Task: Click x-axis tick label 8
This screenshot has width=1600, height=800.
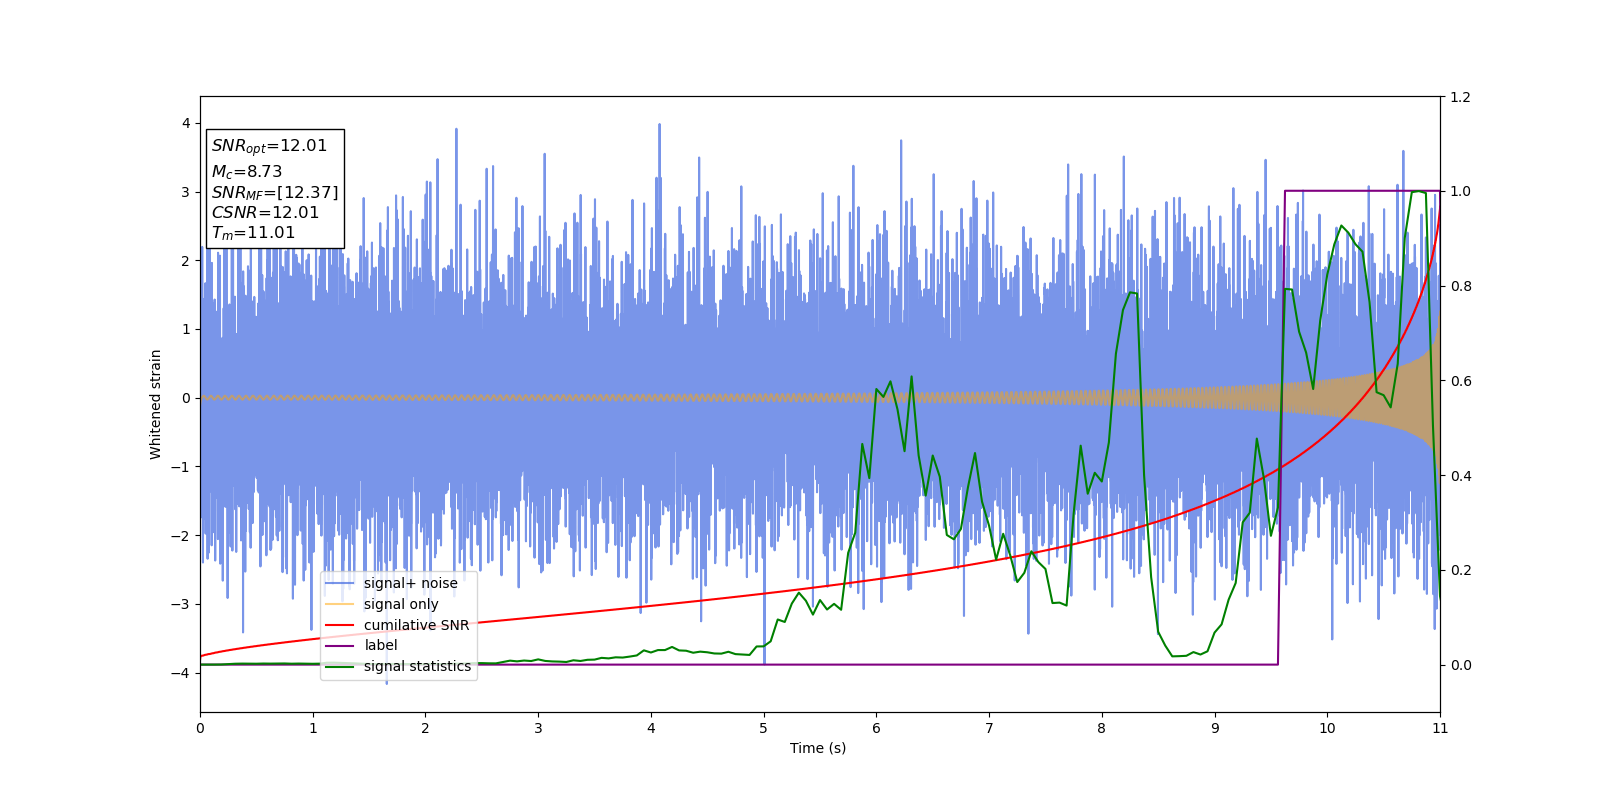Action: [1102, 728]
